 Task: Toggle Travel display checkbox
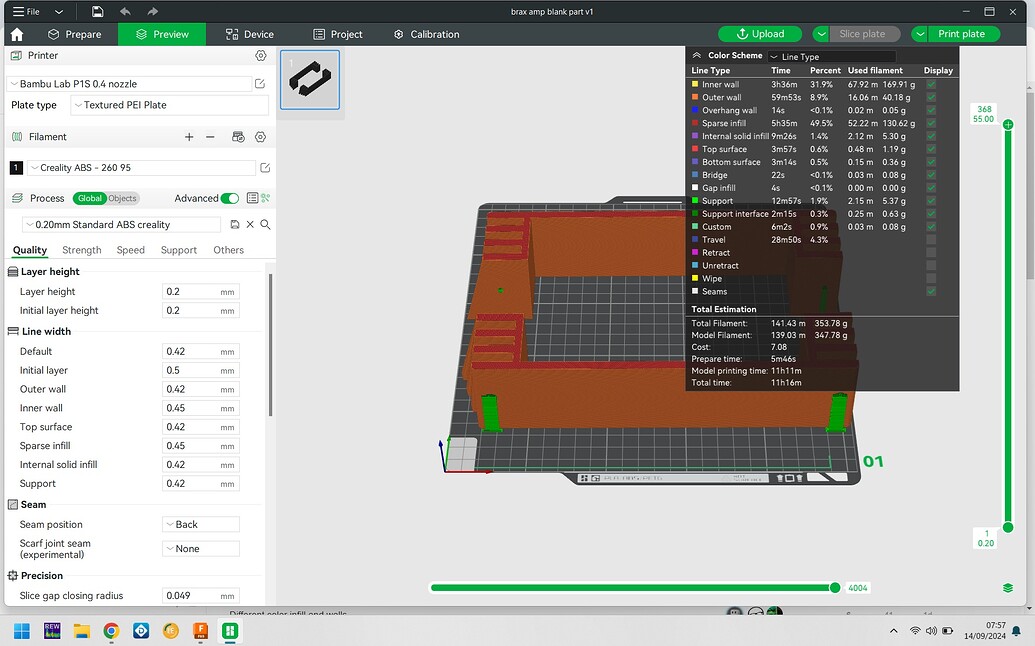[931, 240]
